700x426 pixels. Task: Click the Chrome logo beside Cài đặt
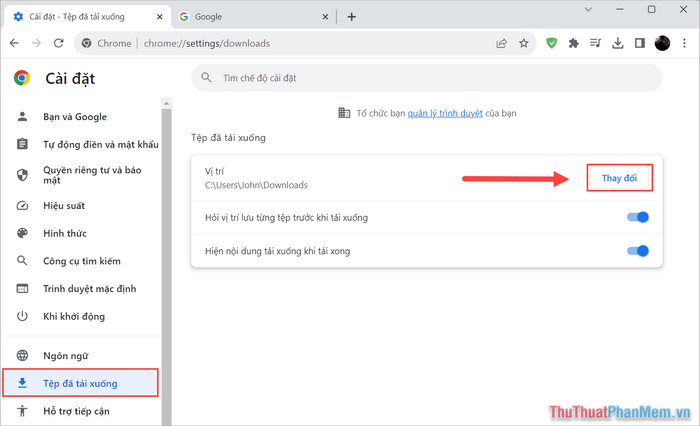tap(21, 78)
